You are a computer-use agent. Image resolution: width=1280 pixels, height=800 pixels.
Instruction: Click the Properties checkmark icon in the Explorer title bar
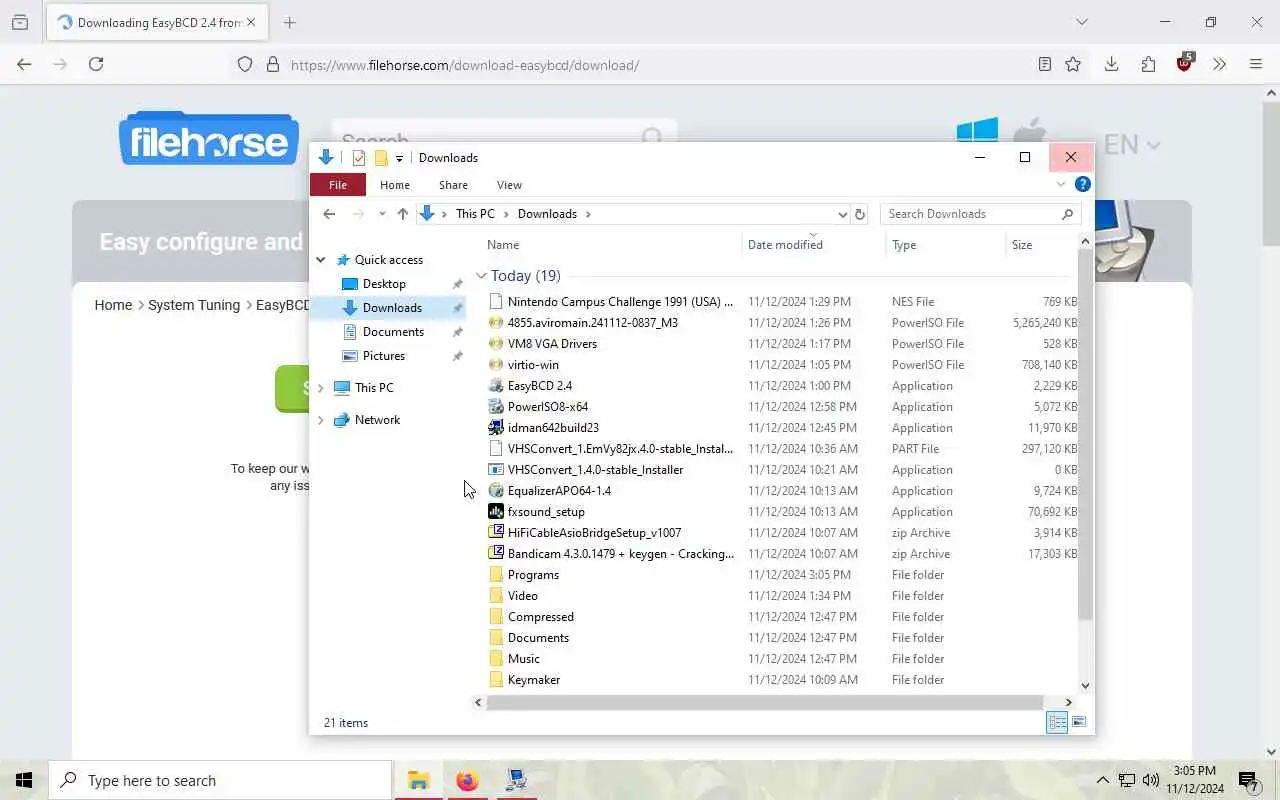point(359,158)
